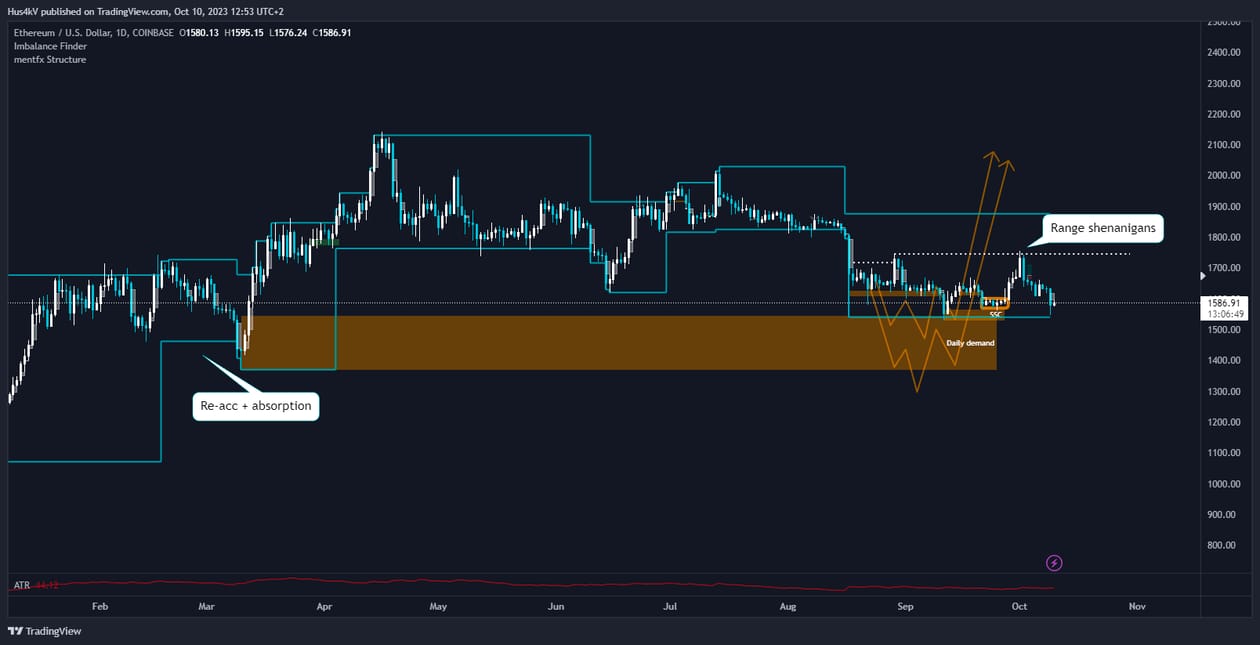Screen dimensions: 1260x645
Task: Select the orange Daily demand zone
Action: pos(620,343)
